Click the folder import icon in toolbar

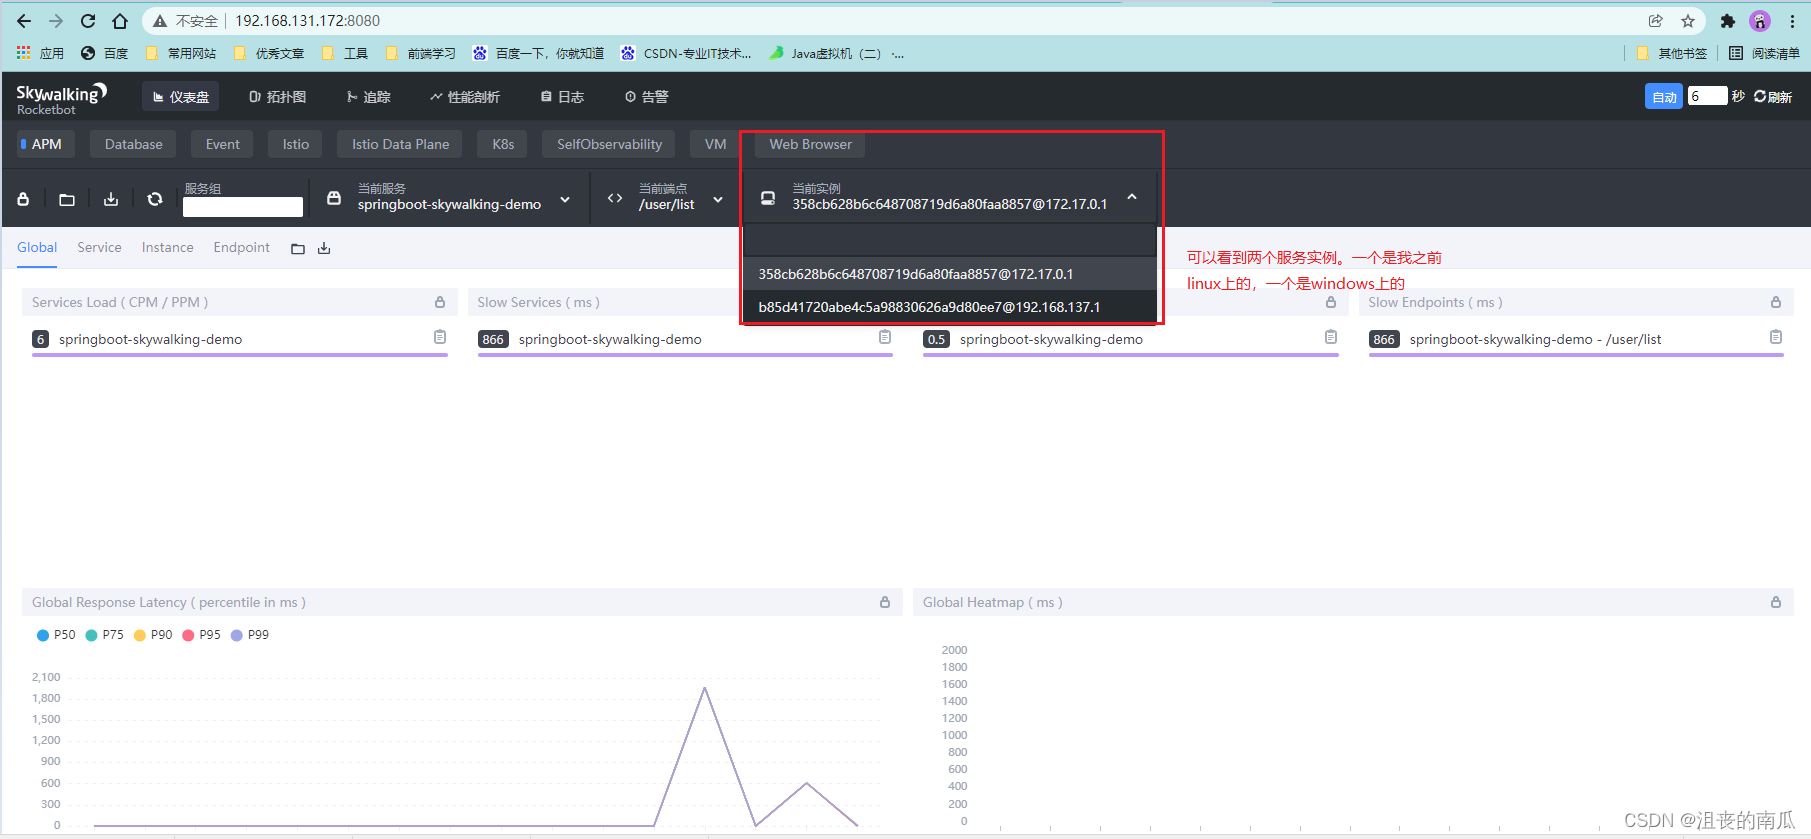point(67,199)
